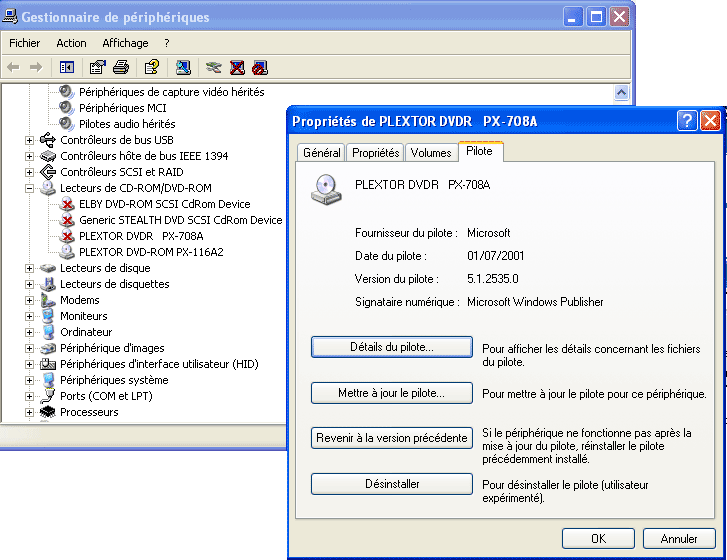
Task: Confirm with the OK button
Action: [598, 539]
